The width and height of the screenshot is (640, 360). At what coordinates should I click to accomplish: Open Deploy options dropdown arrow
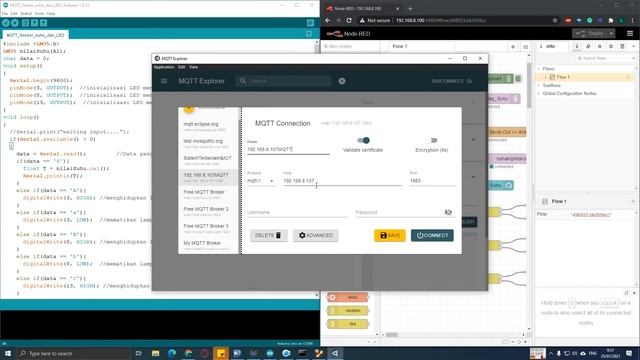tap(611, 33)
